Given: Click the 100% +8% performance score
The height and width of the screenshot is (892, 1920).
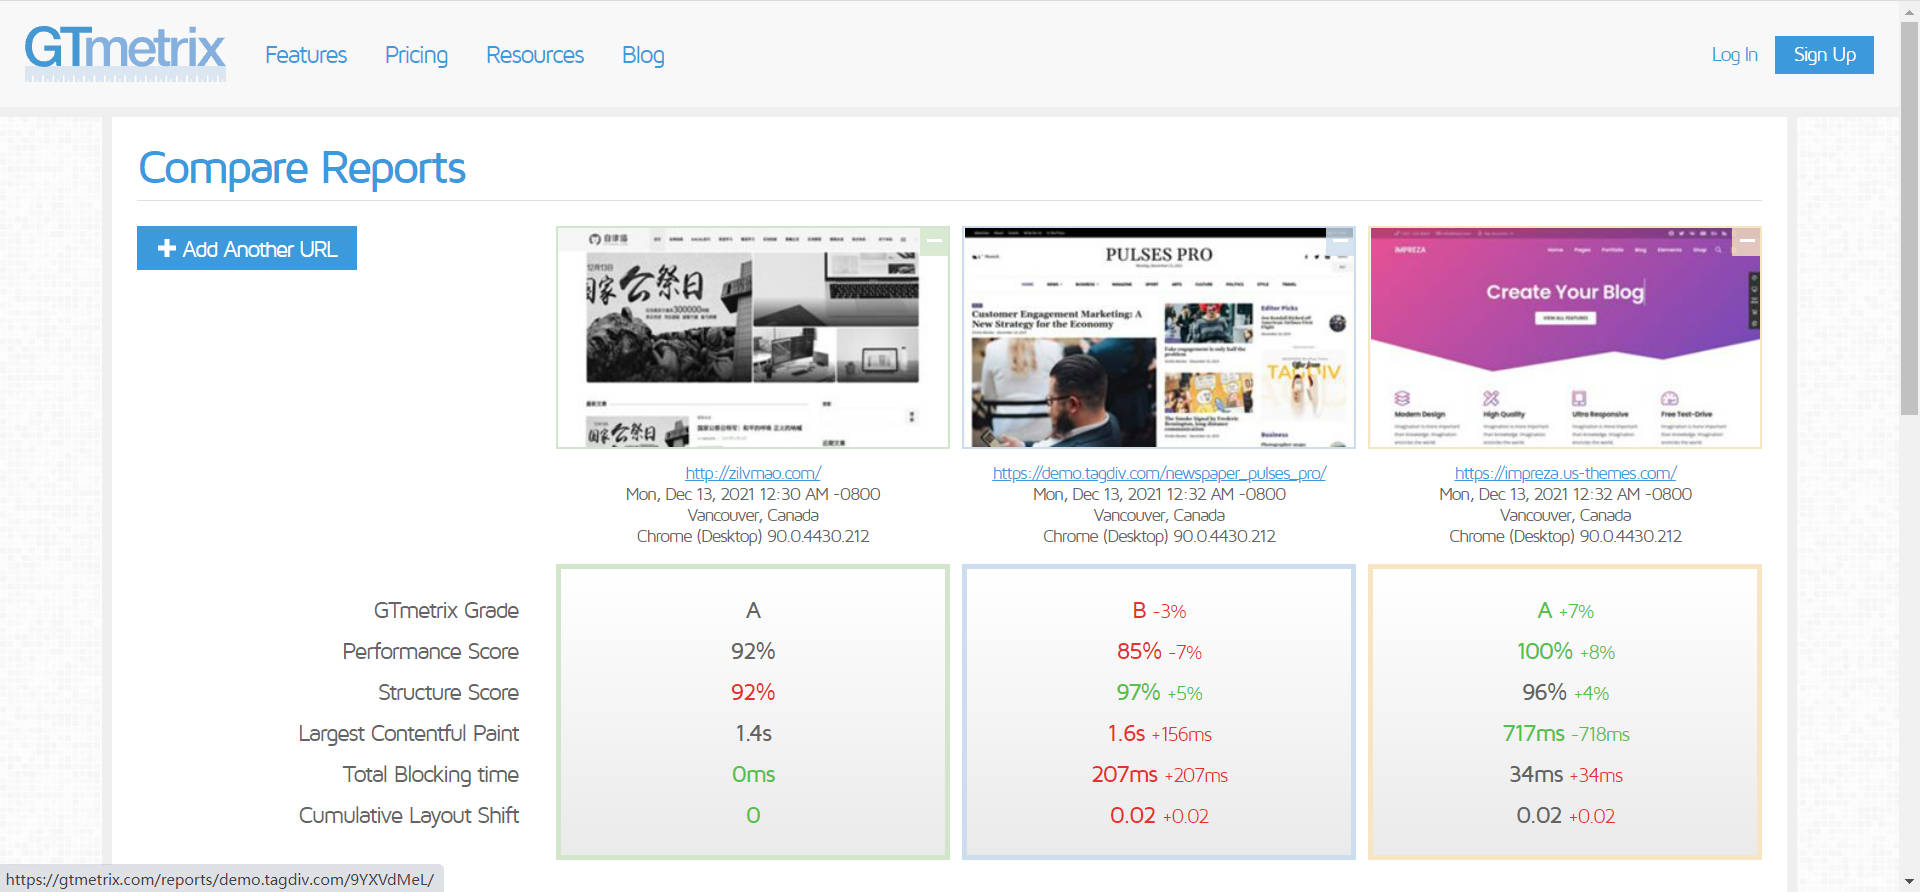Looking at the screenshot, I should tap(1565, 651).
